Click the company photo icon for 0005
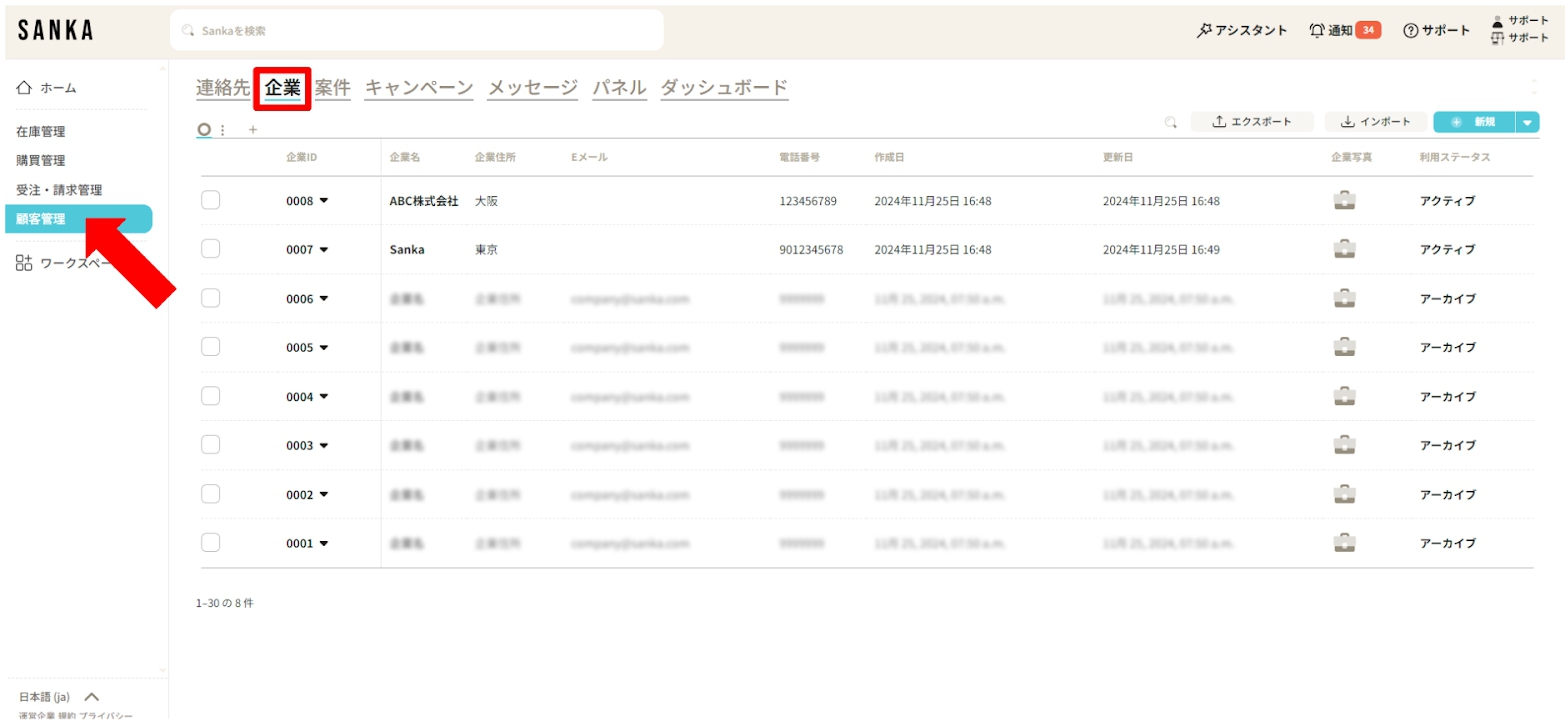 [x=1345, y=347]
